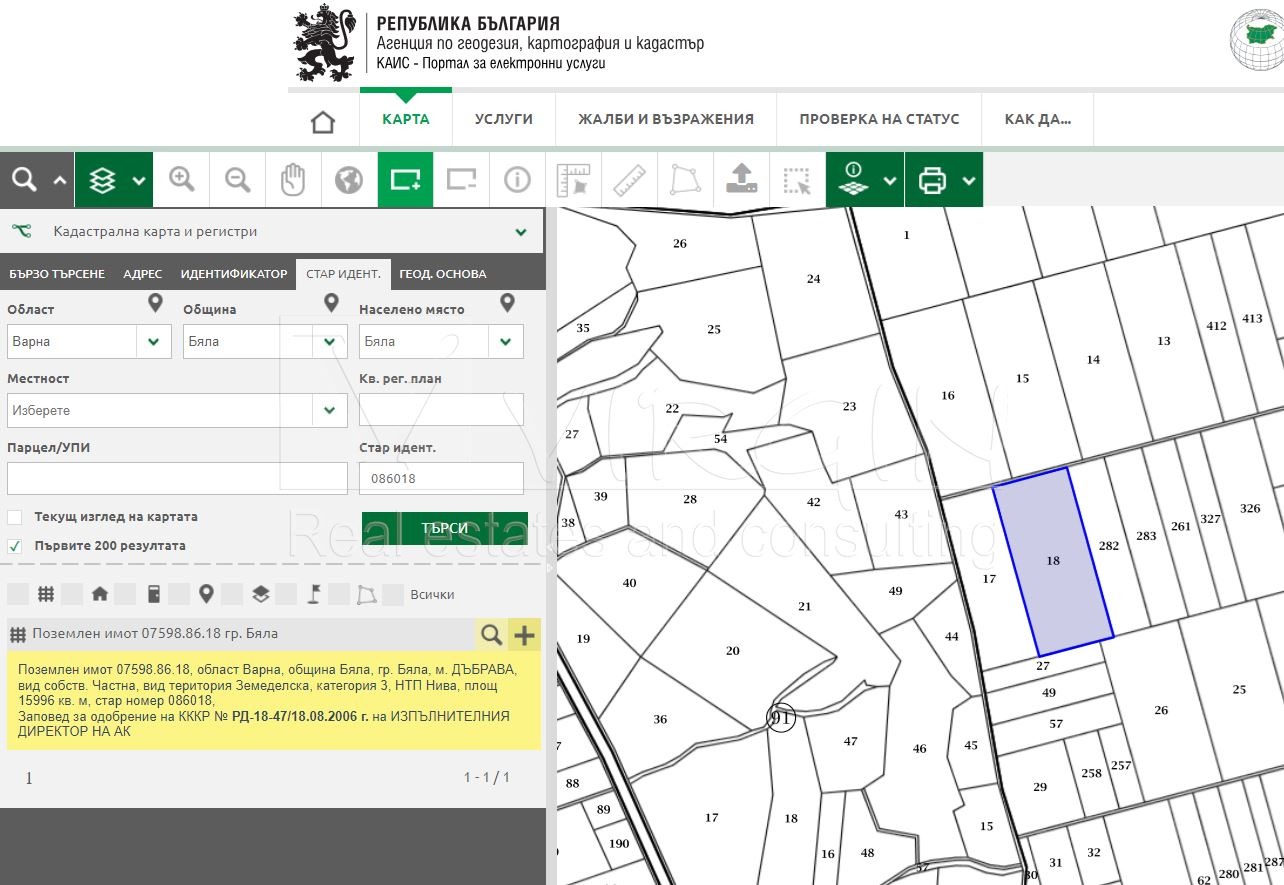Click the upload file icon in toolbar
The height and width of the screenshot is (885, 1284).
[740, 180]
